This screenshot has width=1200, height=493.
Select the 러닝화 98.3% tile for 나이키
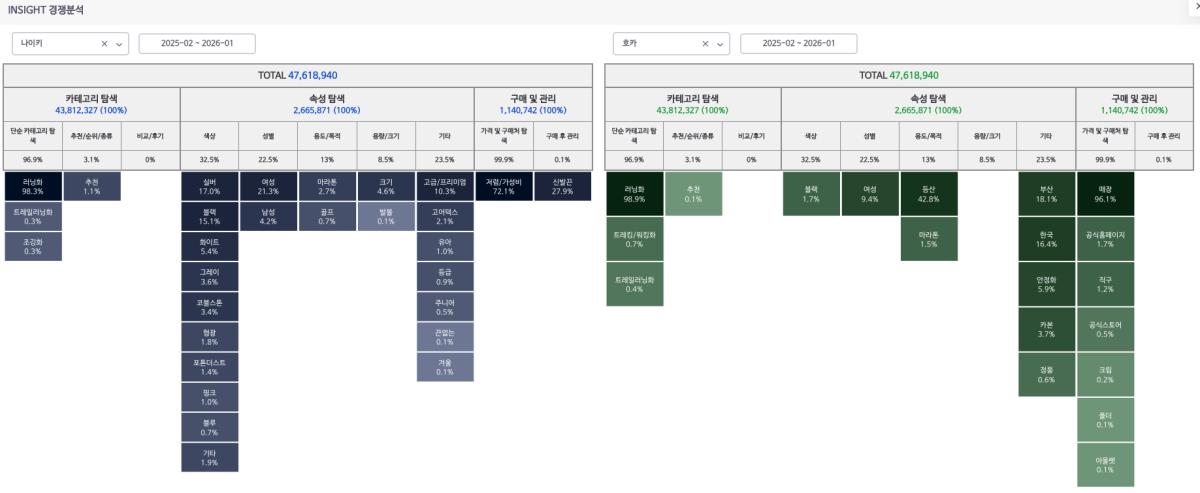click(32, 186)
